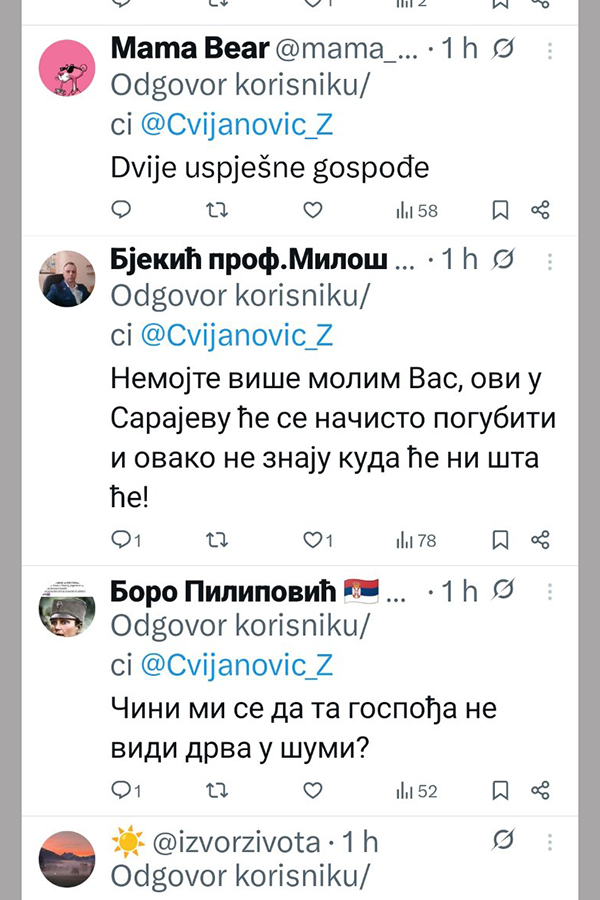Retweet Mama Bear's post

[x=216, y=210]
